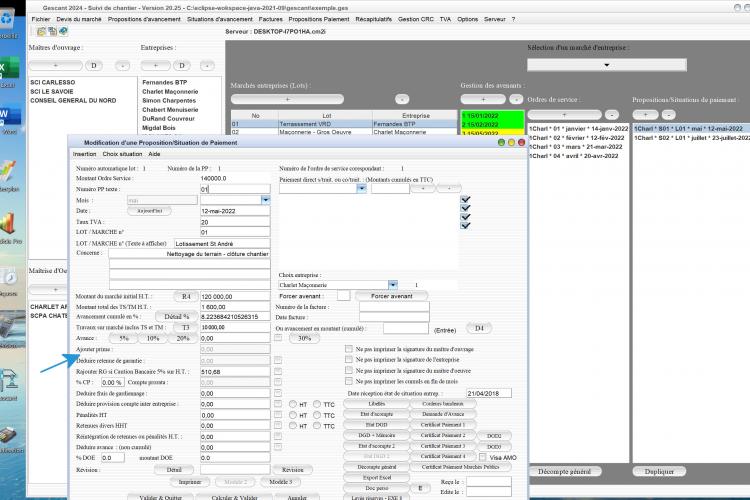Select 'SCI CARLESSO' in Maîtres d'ouvrage list
The image size is (750, 500).
point(53,82)
